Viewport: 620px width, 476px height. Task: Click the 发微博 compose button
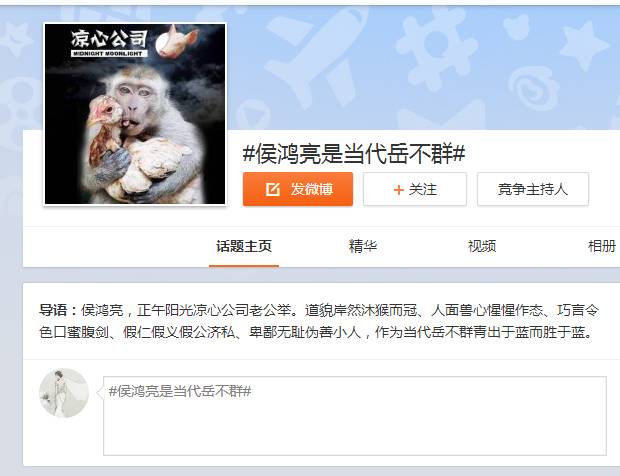coord(298,189)
